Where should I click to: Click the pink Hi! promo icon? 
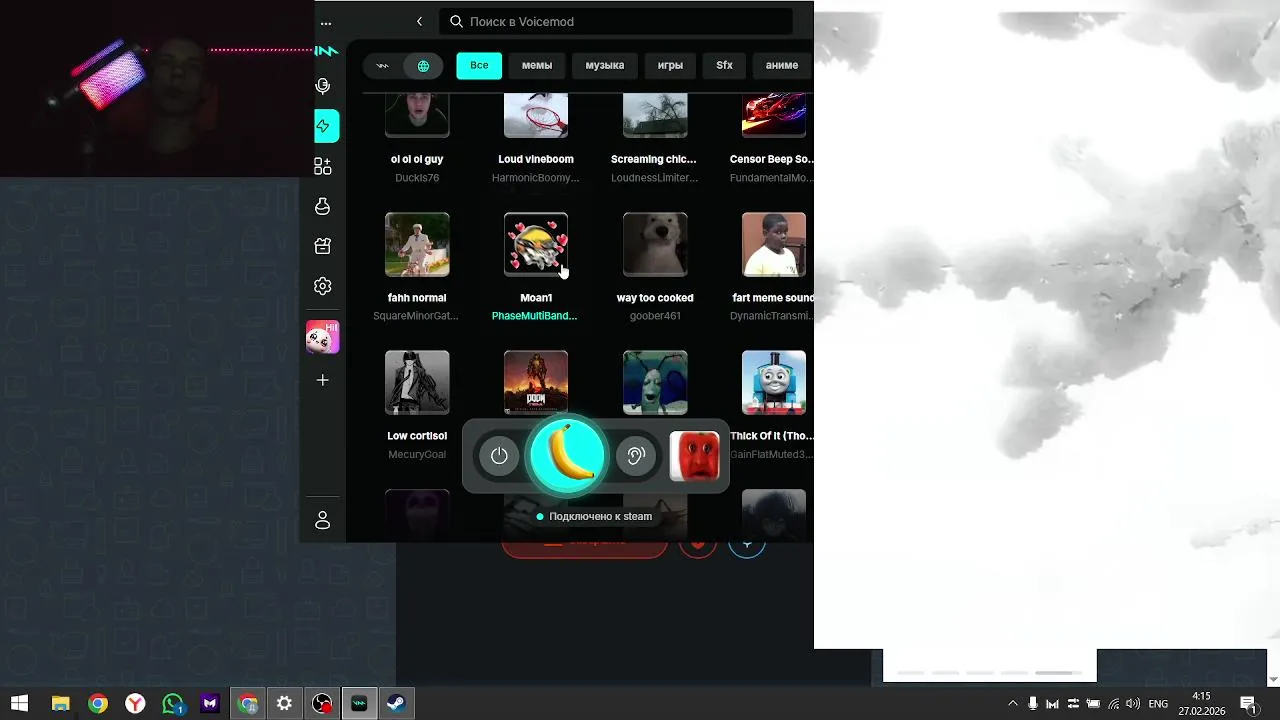[322, 337]
